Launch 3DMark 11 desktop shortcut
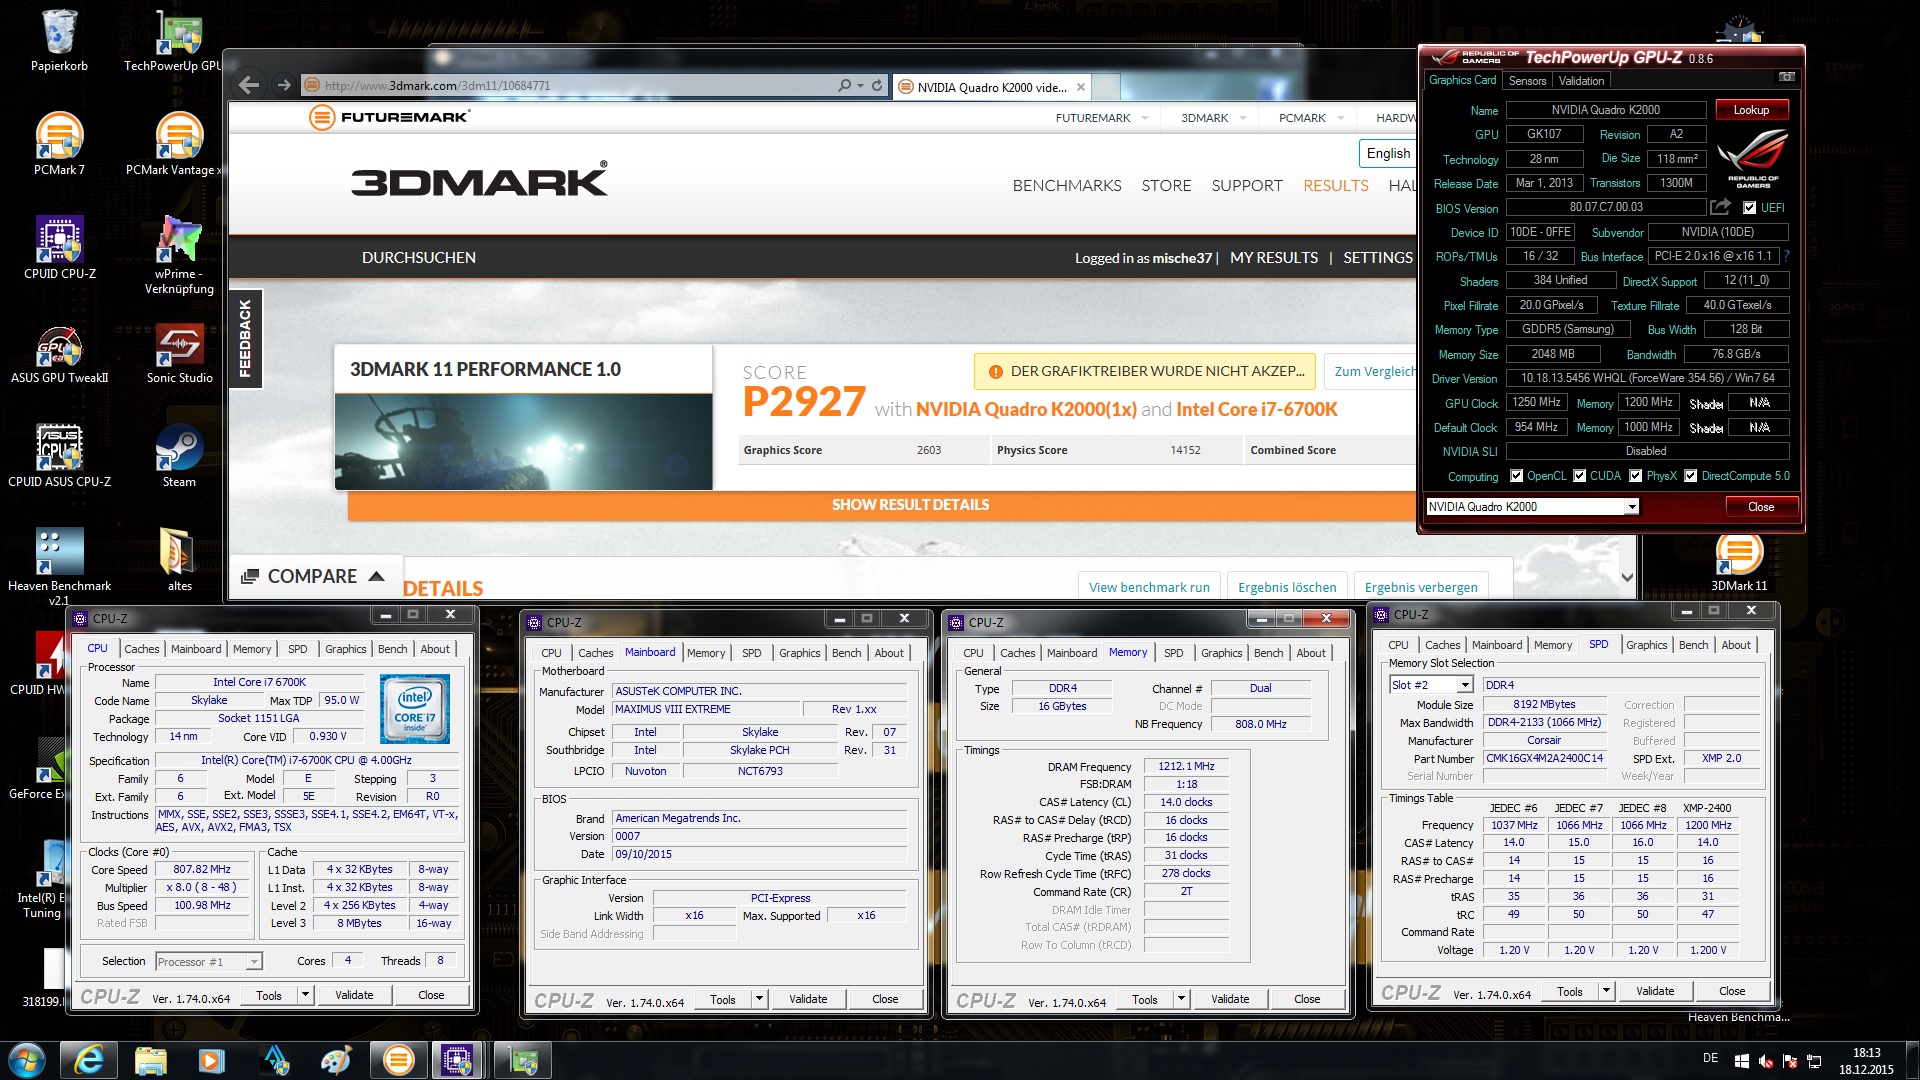The width and height of the screenshot is (1920, 1080). [1739, 562]
